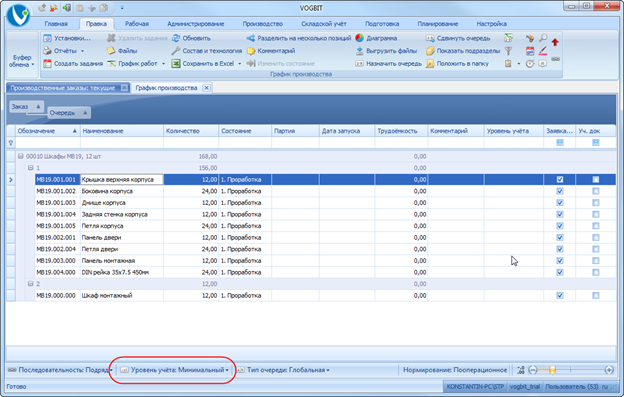
Task: Switch to the Складской учёт ribbon tab
Action: tap(324, 24)
